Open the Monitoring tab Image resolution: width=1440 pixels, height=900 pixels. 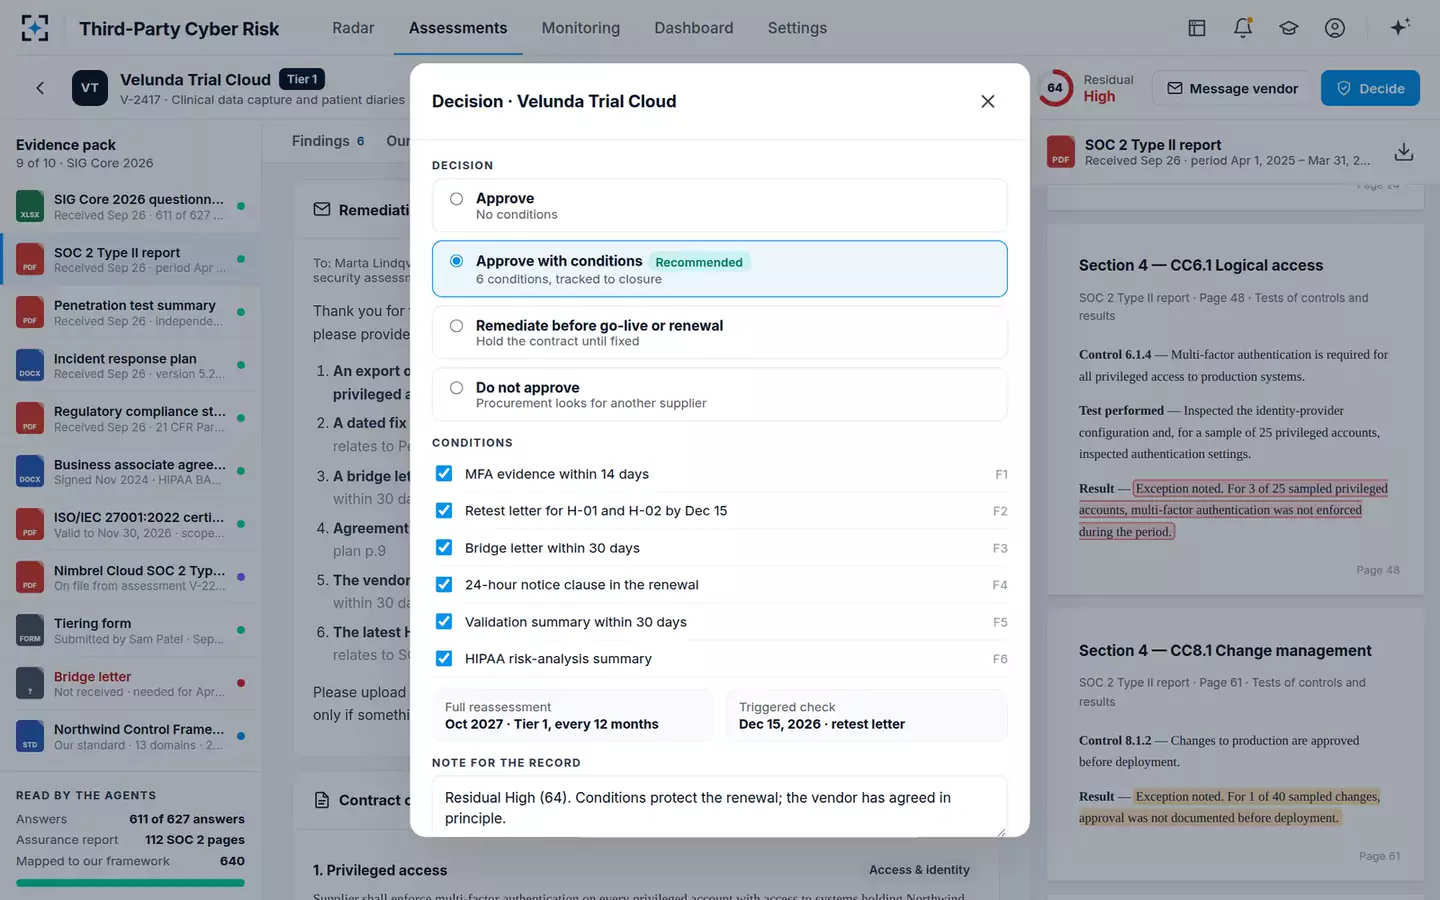point(581,28)
